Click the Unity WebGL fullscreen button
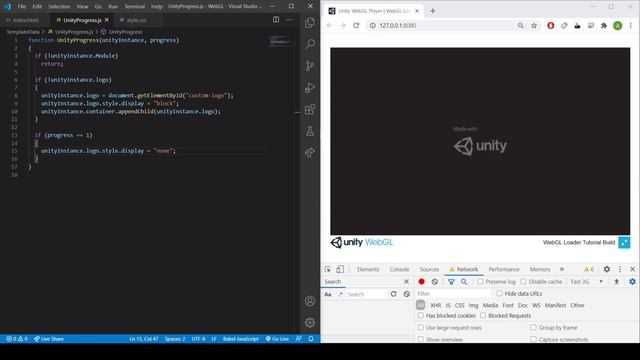 click(x=624, y=242)
